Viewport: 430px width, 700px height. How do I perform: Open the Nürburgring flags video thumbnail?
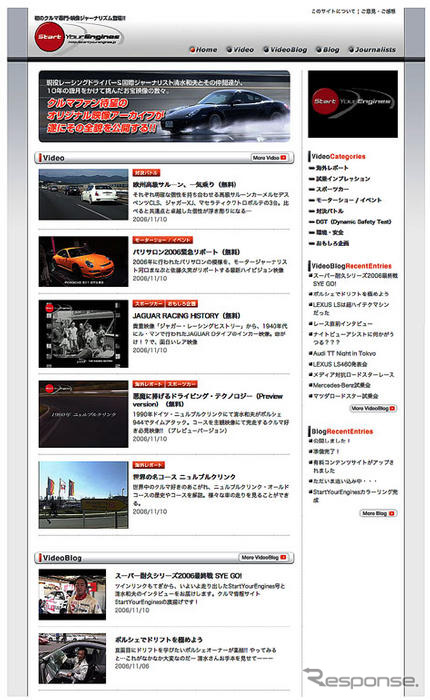click(x=83, y=495)
